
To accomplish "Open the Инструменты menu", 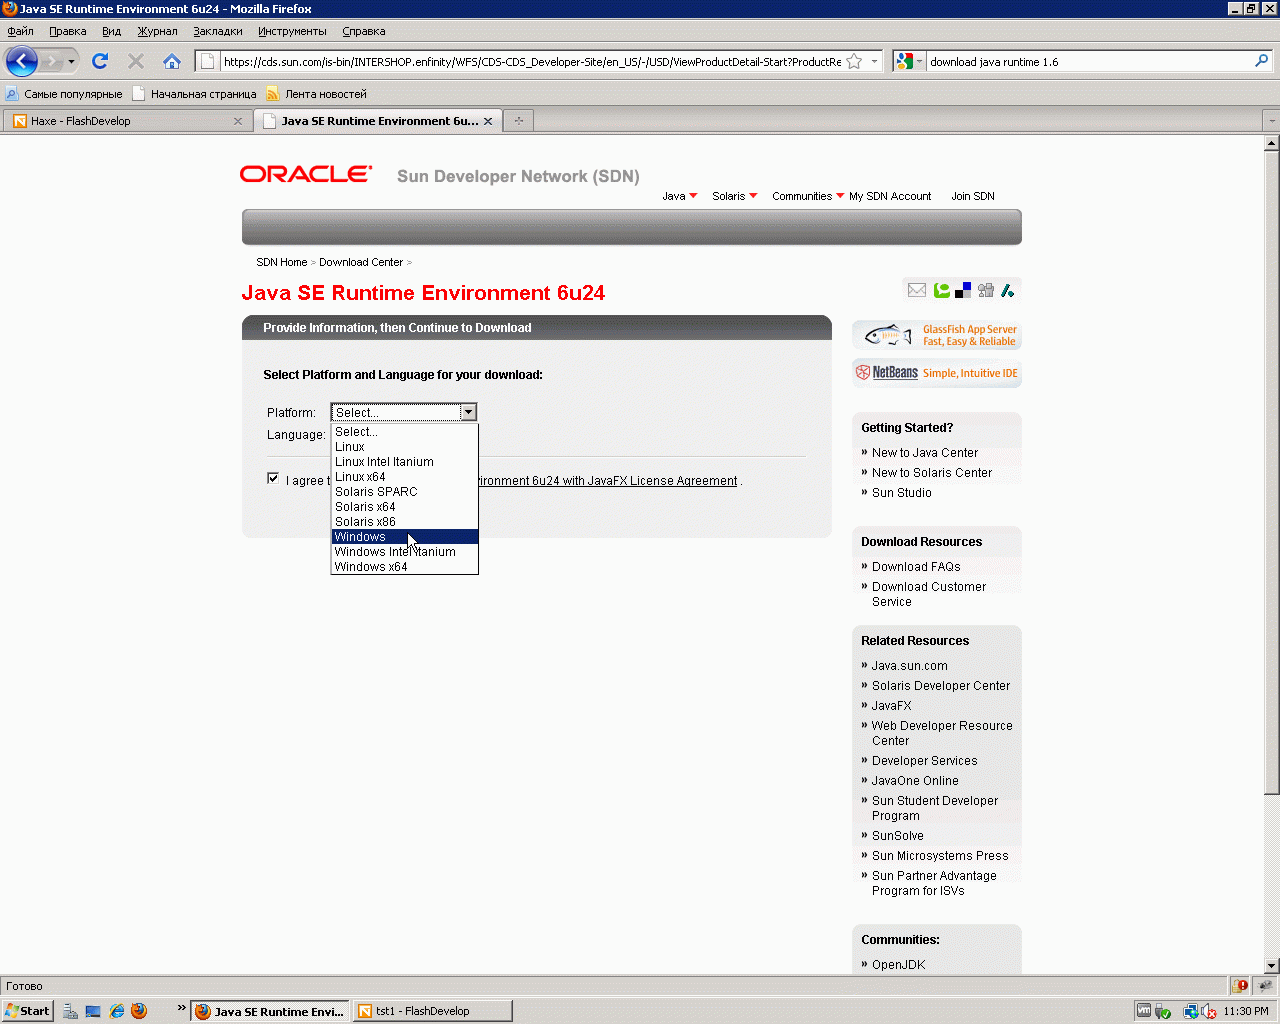I will pos(292,31).
